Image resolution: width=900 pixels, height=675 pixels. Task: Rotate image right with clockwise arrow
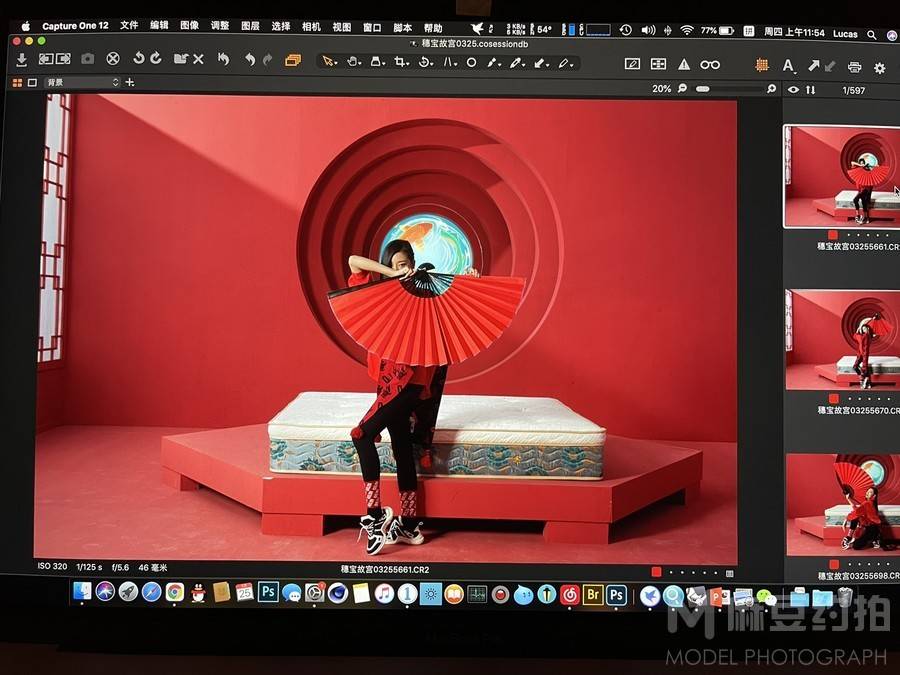156,59
